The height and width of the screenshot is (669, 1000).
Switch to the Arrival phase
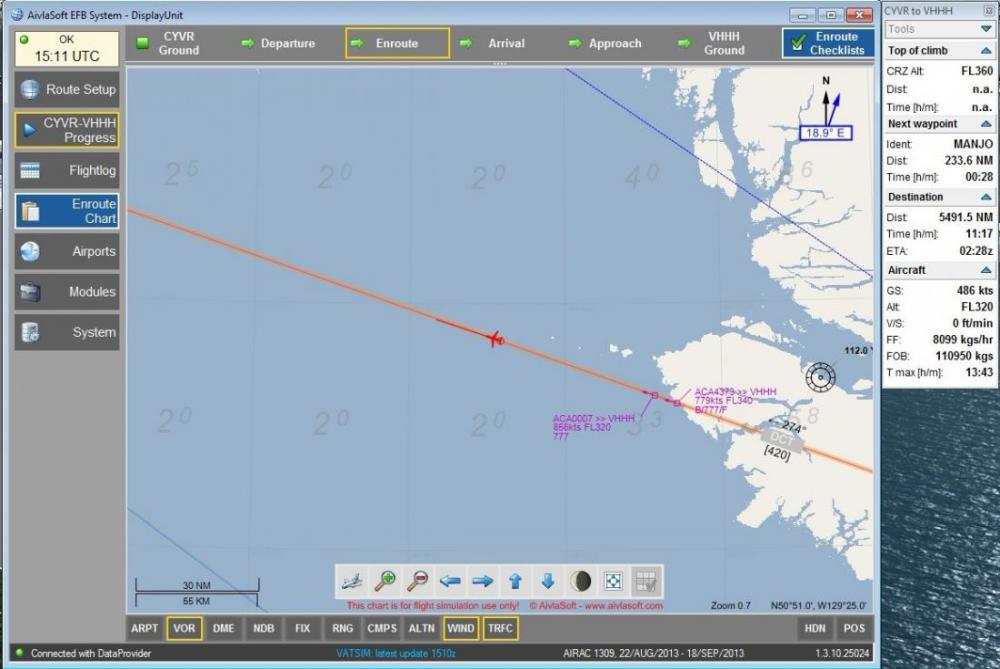pos(506,43)
